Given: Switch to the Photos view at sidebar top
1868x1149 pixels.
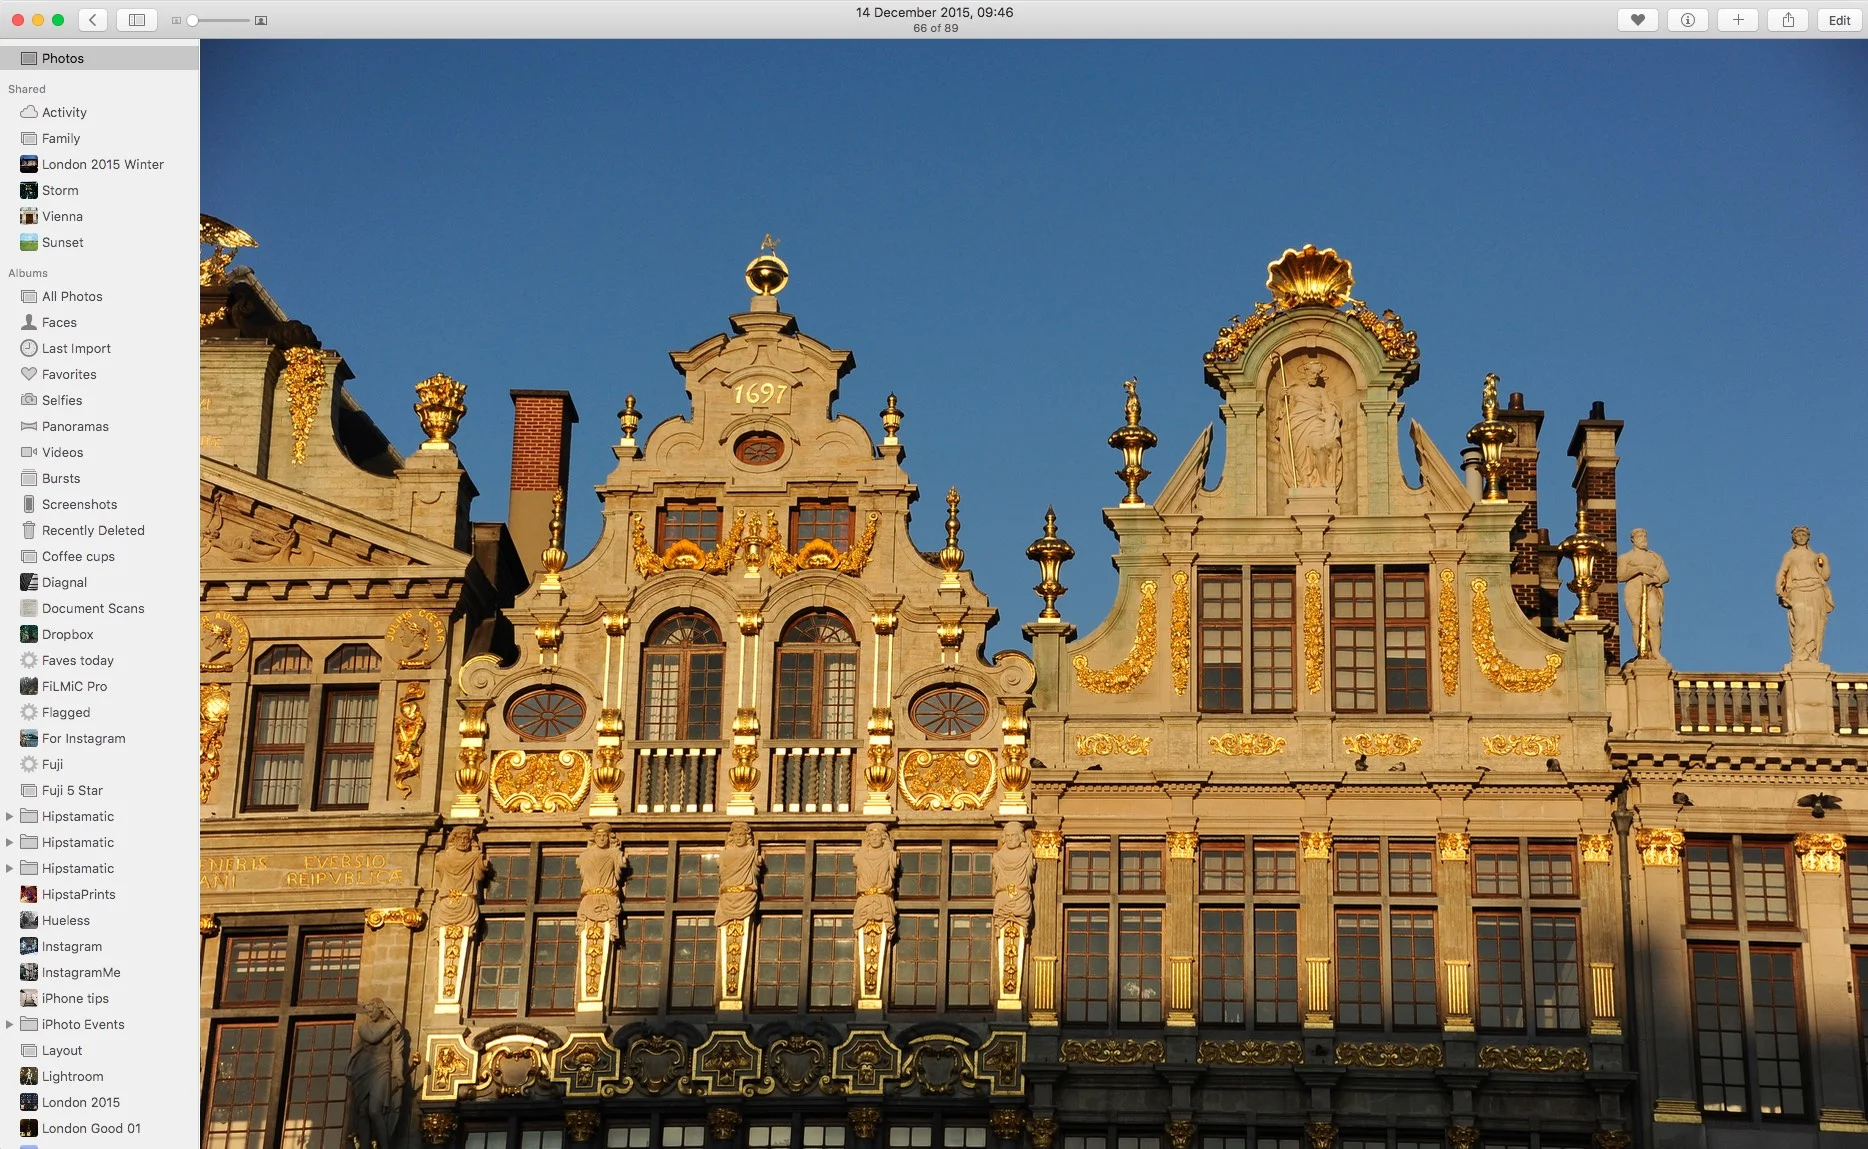Looking at the screenshot, I should click(62, 57).
